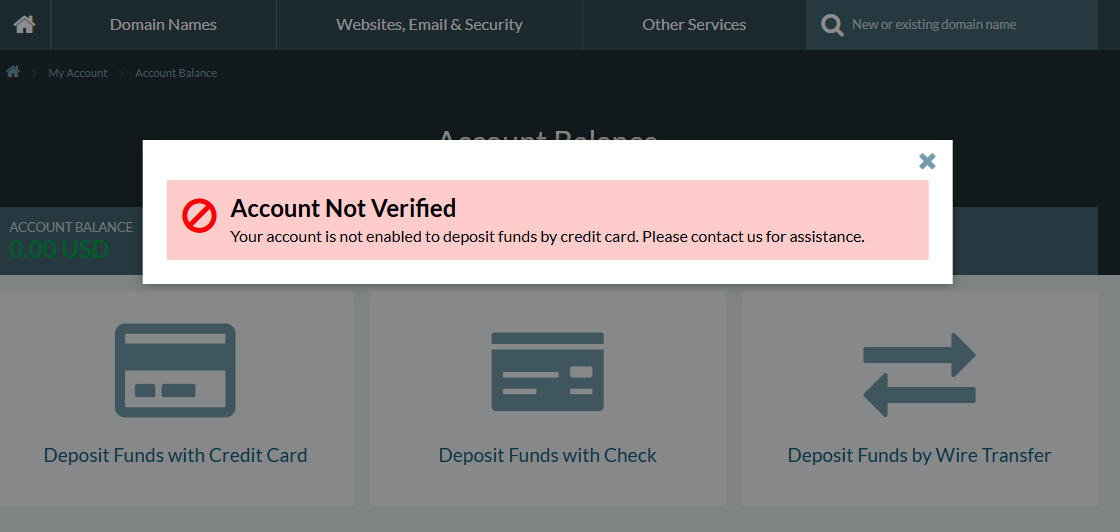Click the red prohibited warning icon
The height and width of the screenshot is (532, 1120).
click(199, 216)
